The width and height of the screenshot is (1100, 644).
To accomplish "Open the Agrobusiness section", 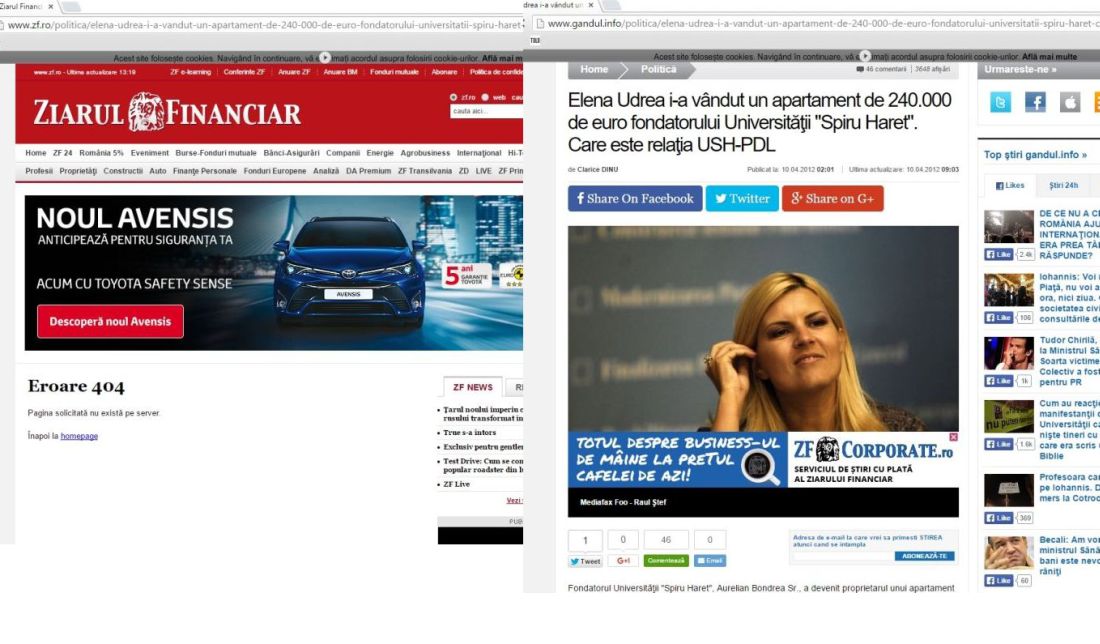I will (425, 153).
